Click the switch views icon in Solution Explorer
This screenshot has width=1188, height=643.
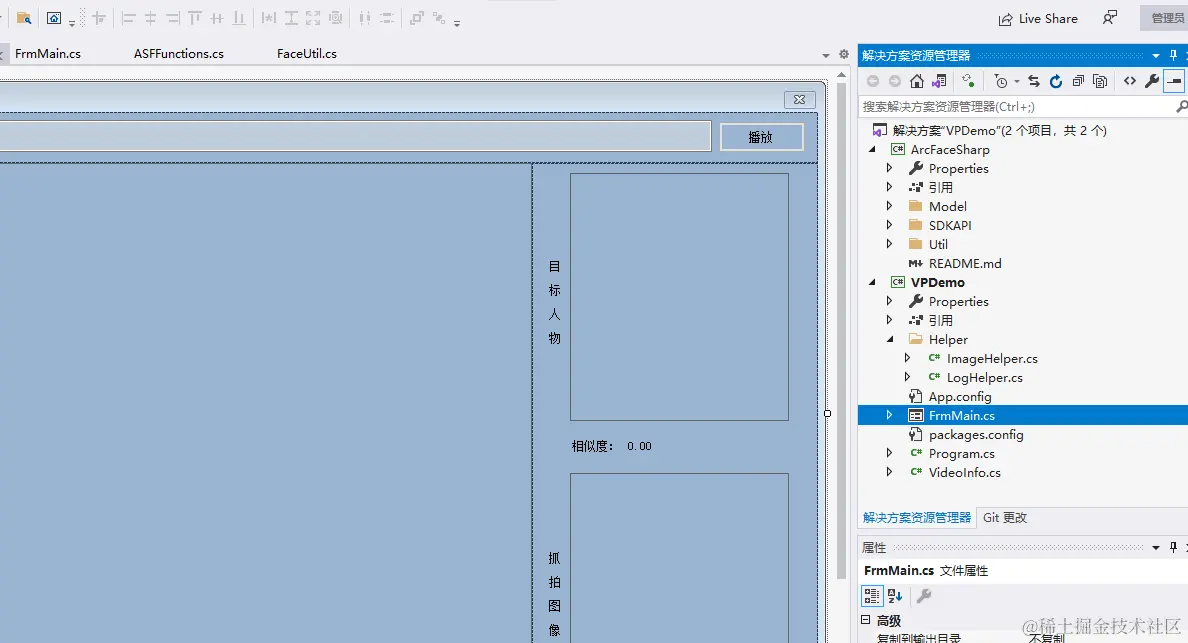coord(939,81)
